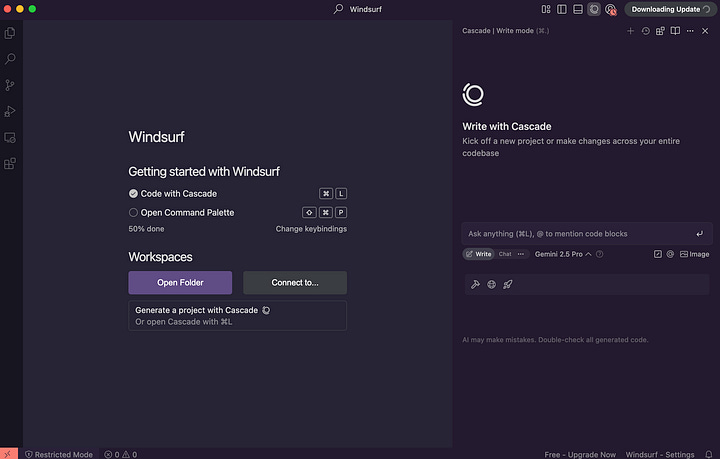Open Windsurf - Settings in status bar

pos(660,454)
